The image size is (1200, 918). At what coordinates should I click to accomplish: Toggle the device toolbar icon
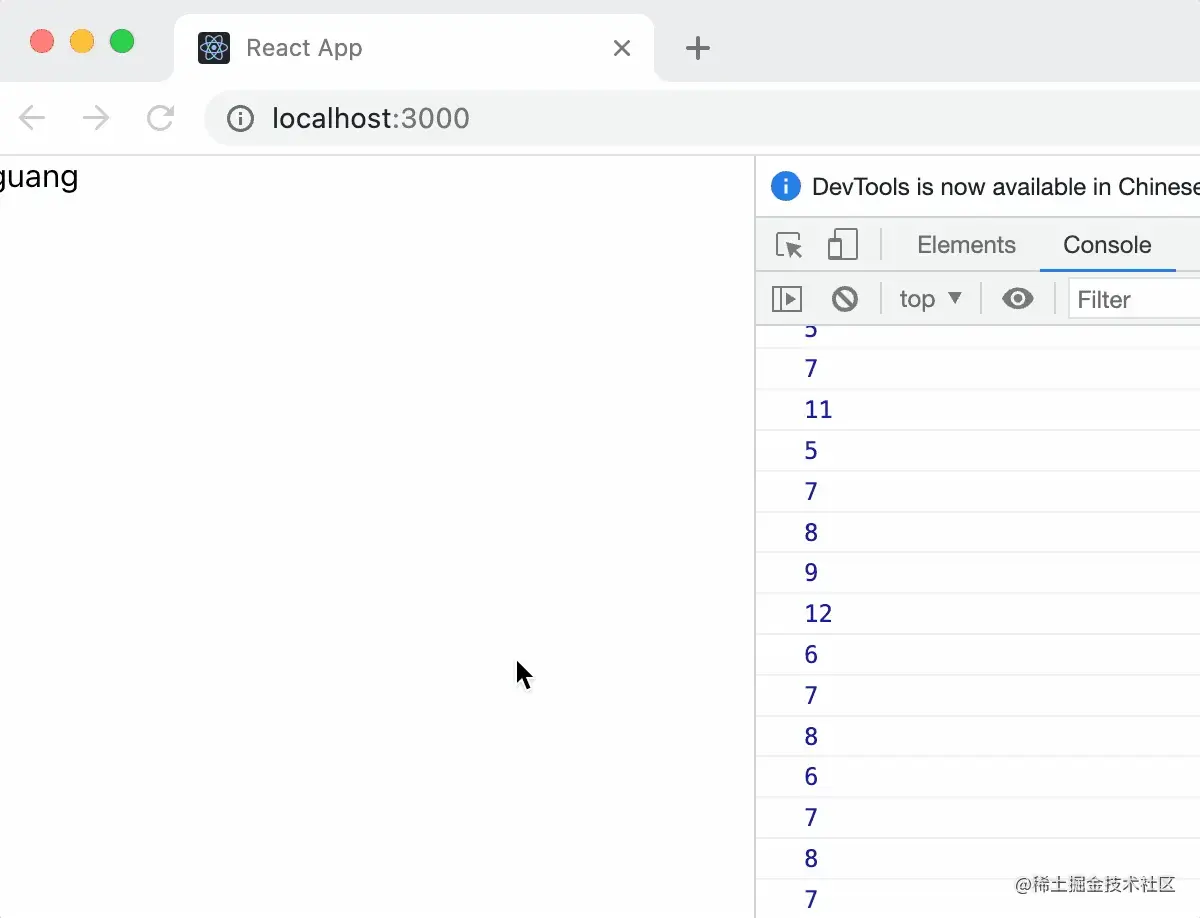(843, 245)
